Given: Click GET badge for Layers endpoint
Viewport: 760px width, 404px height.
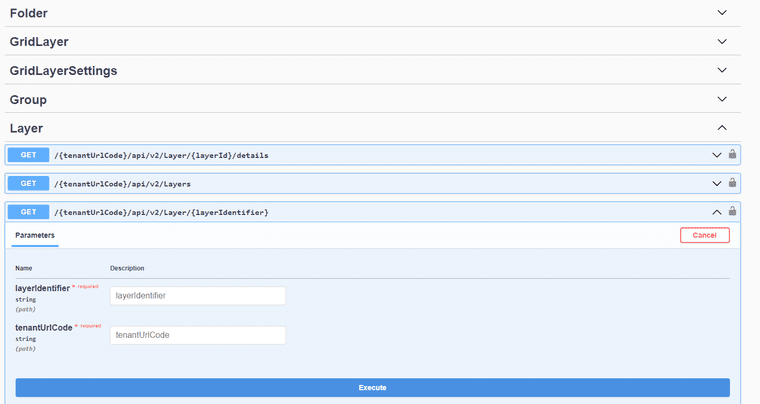Looking at the screenshot, I should tap(28, 184).
